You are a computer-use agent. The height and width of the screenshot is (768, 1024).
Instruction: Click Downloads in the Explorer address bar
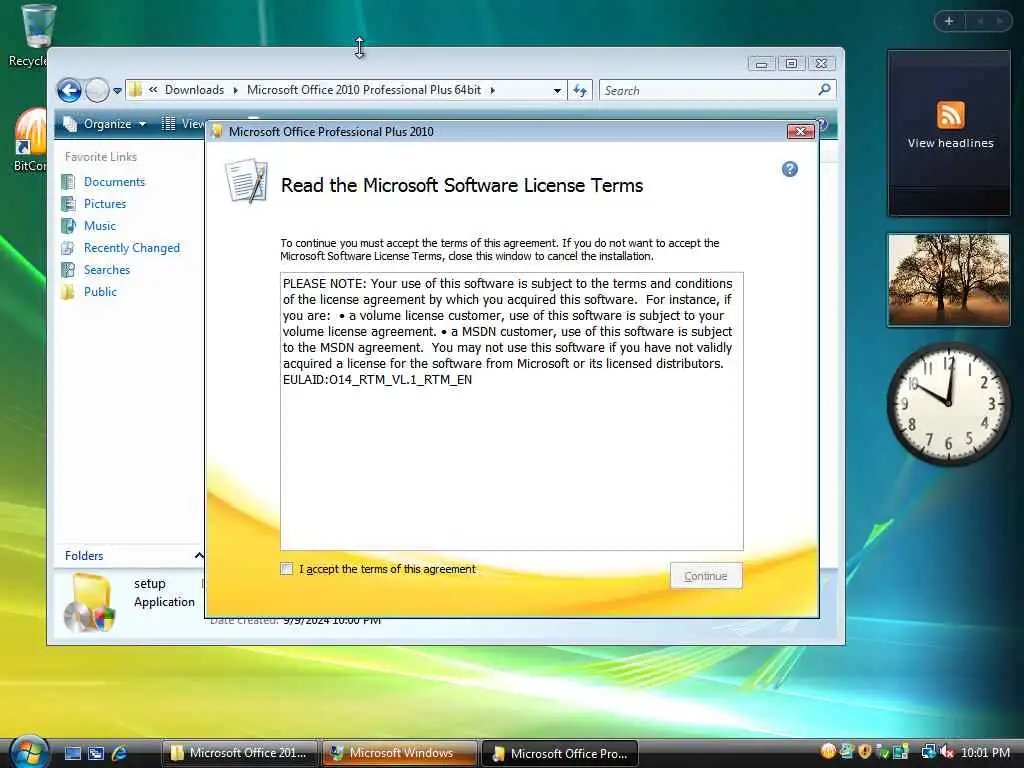[x=194, y=90]
